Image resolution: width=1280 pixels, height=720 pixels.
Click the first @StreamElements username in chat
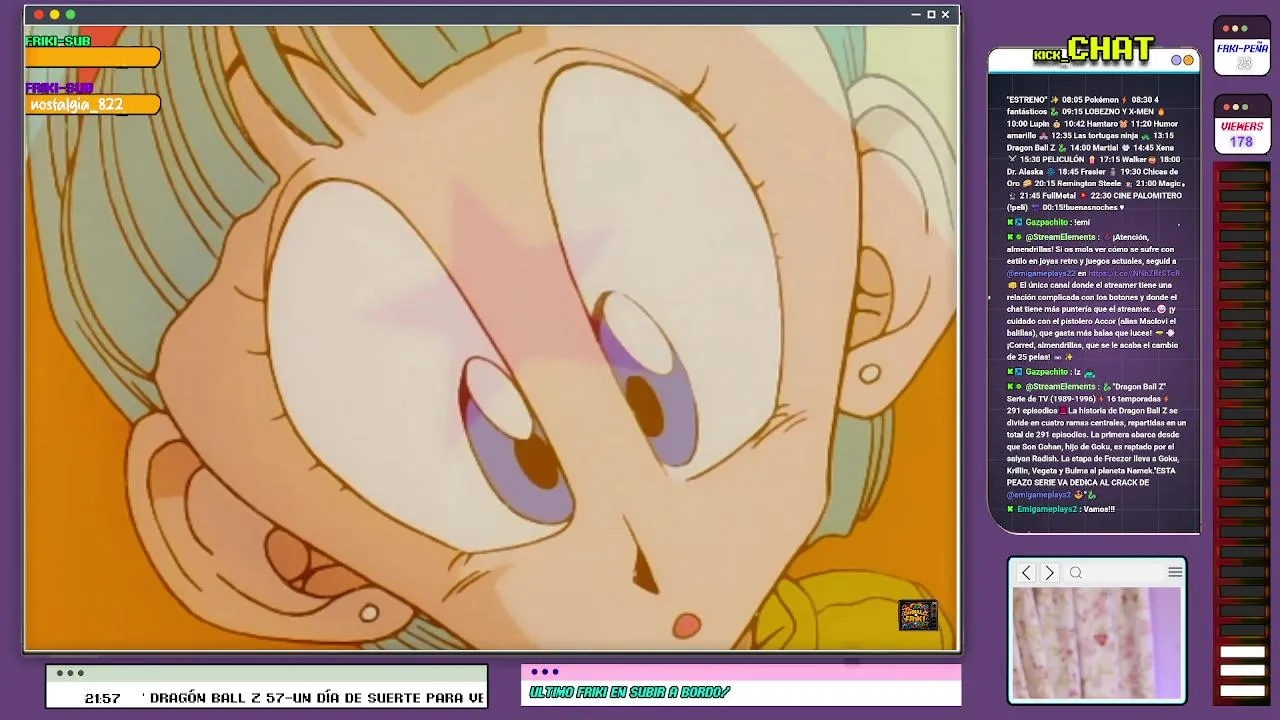1060,237
